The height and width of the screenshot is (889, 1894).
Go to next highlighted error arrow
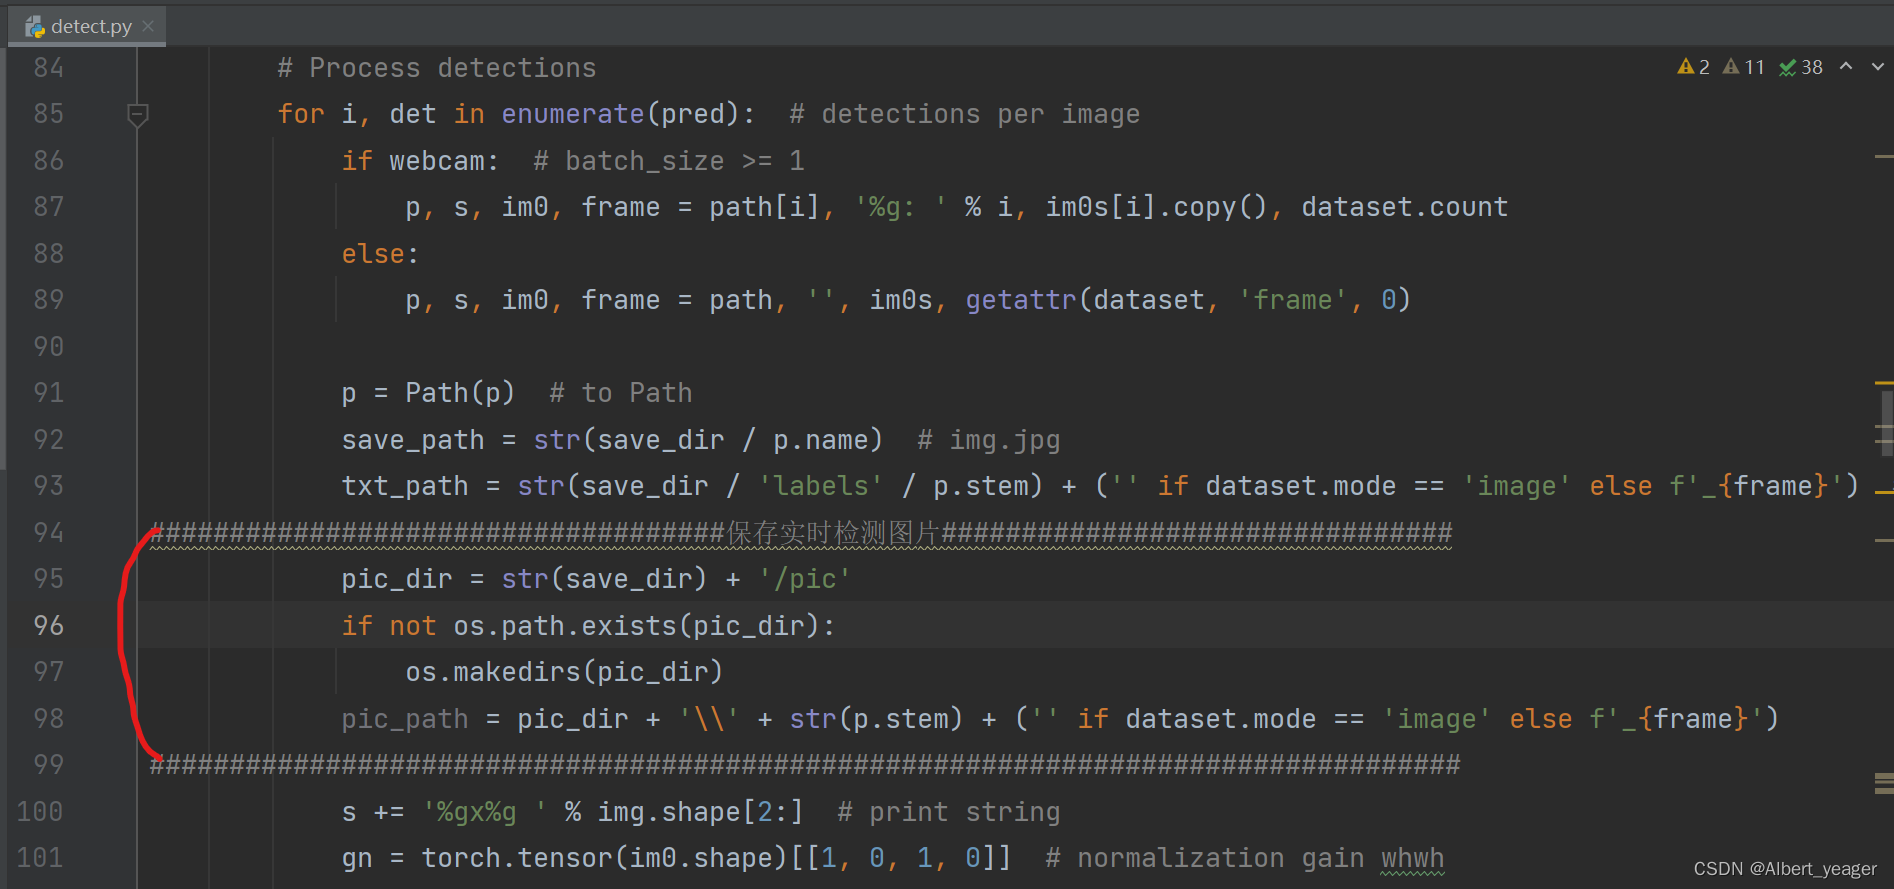[x=1877, y=67]
